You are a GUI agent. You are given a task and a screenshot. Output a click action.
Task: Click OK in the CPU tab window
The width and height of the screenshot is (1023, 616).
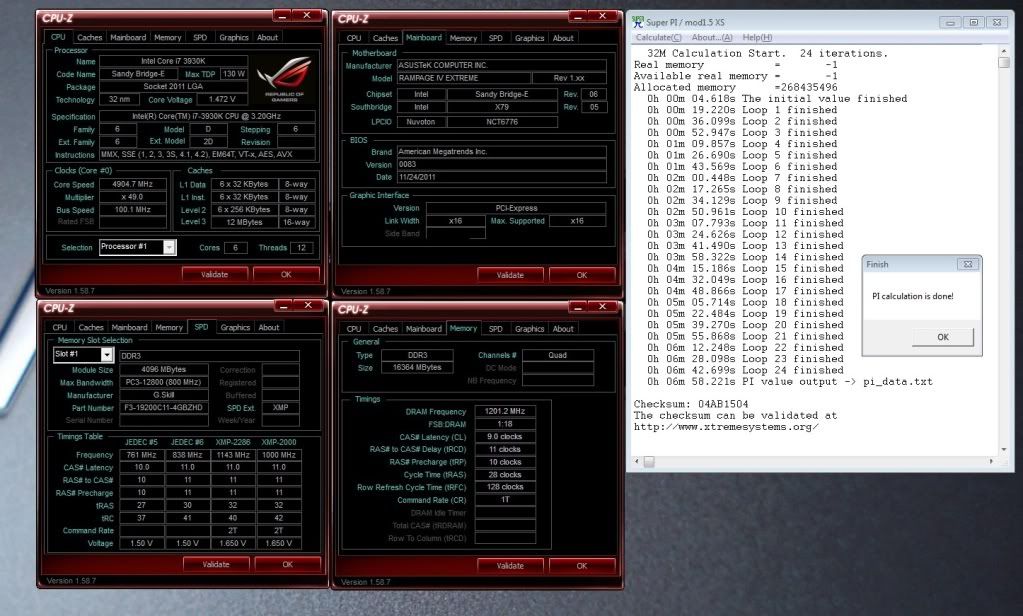point(286,274)
